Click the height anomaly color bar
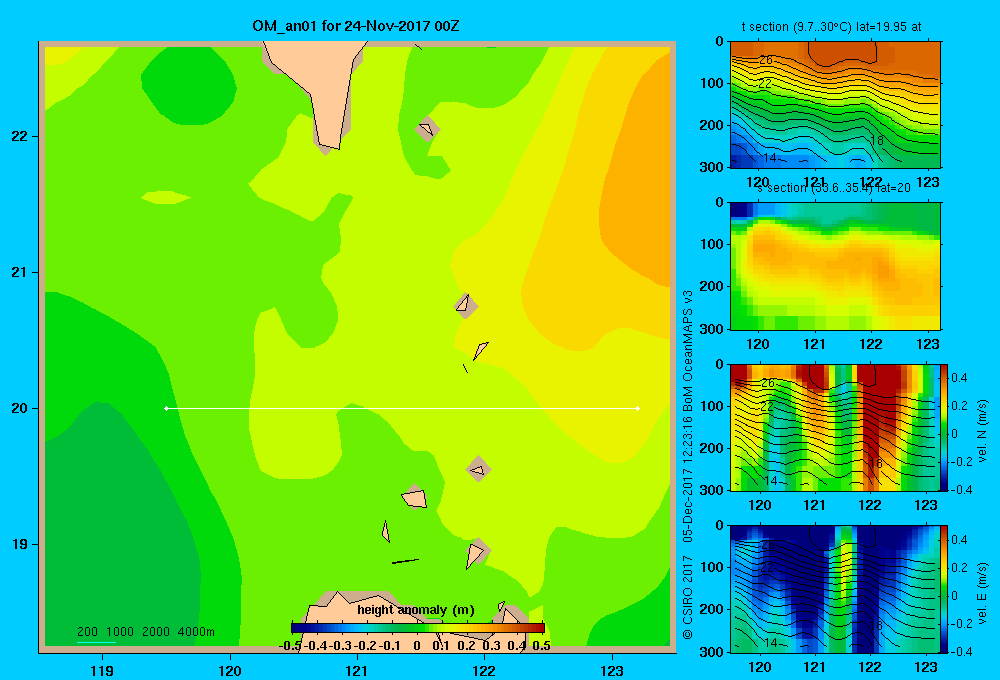Viewport: 1000px width, 680px height. click(418, 628)
